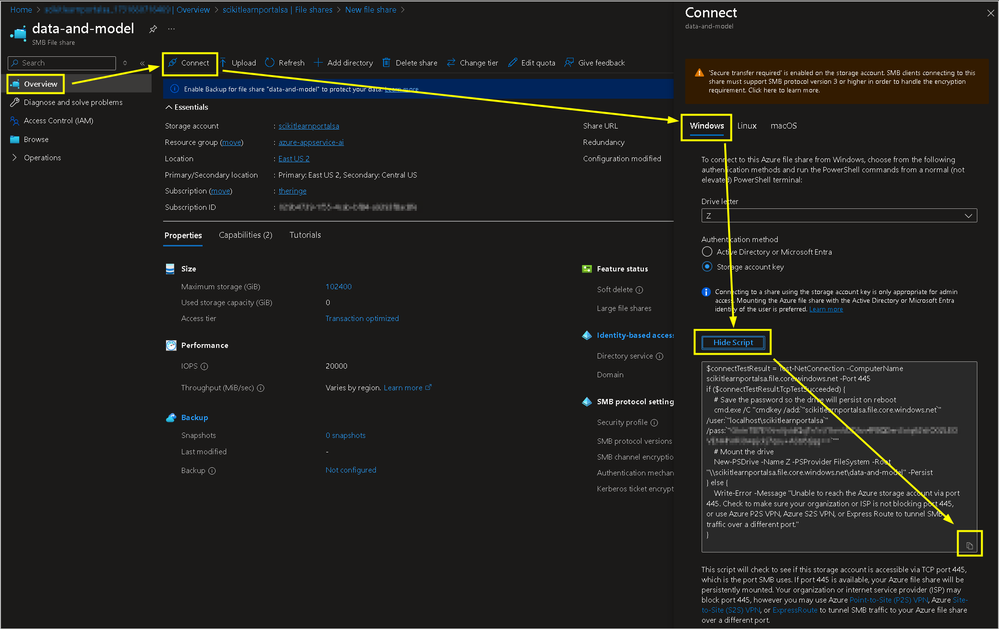Click move link next to Resource group
This screenshot has width=999, height=629.
(232, 143)
